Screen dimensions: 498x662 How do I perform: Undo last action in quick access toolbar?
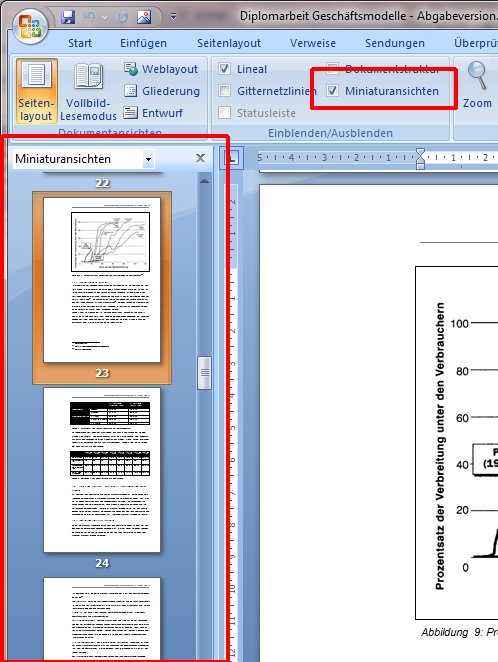[89, 17]
